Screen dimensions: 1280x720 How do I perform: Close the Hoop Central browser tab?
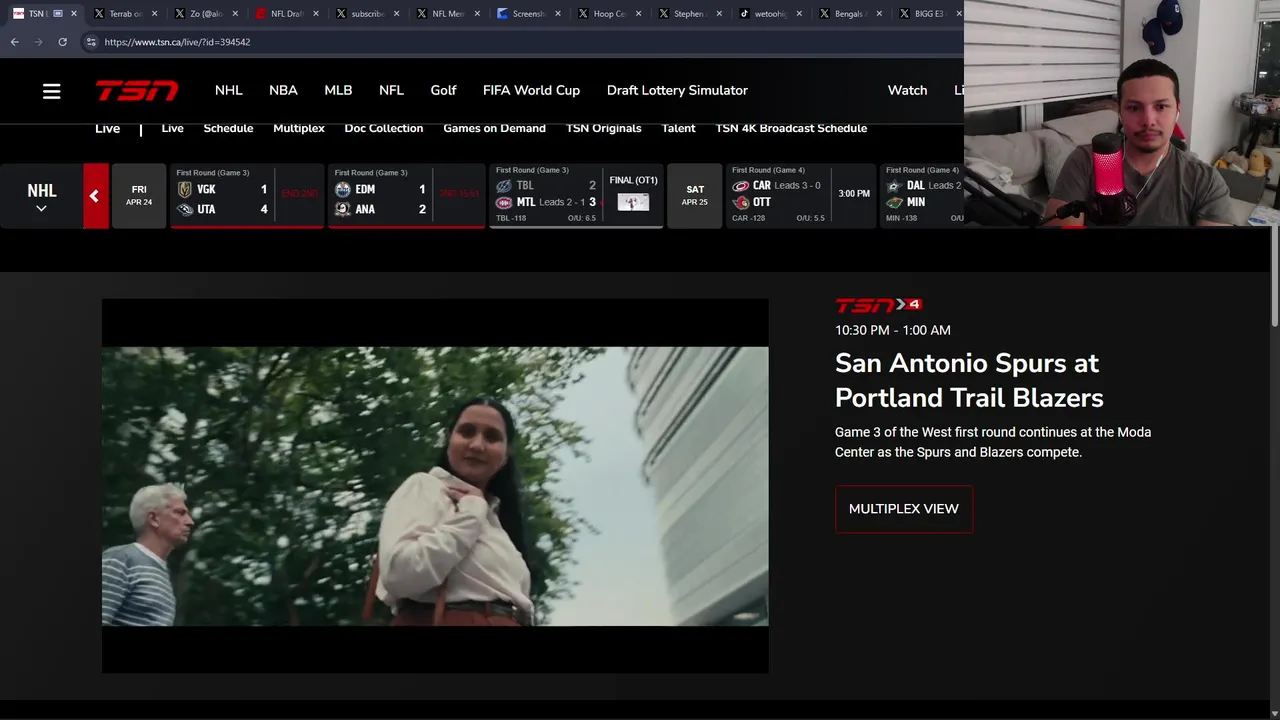pyautogui.click(x=639, y=14)
